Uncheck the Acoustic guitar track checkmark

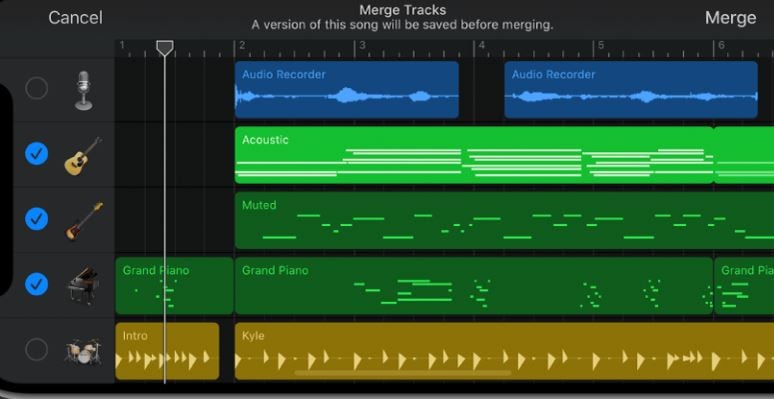tap(37, 154)
